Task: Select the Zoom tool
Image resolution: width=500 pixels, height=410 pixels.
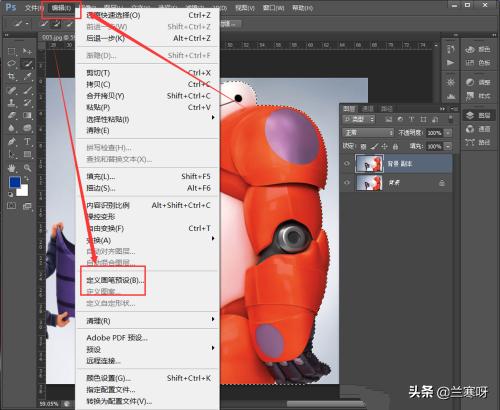Action: pos(27,167)
